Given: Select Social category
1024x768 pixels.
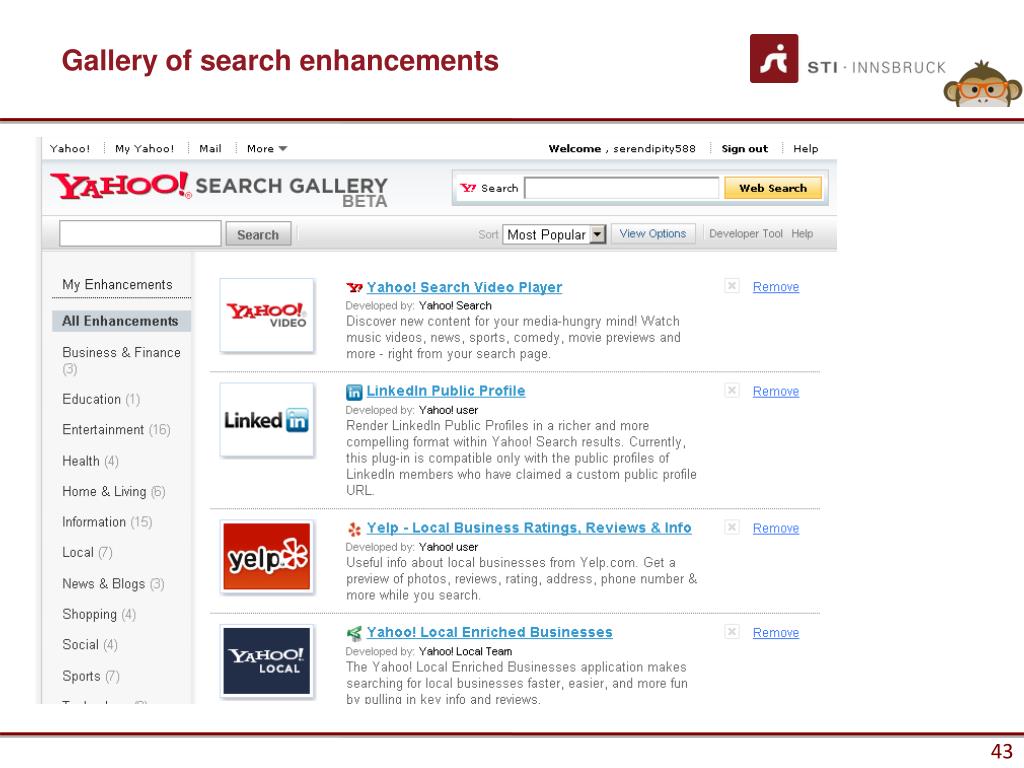Looking at the screenshot, I should click(89, 645).
